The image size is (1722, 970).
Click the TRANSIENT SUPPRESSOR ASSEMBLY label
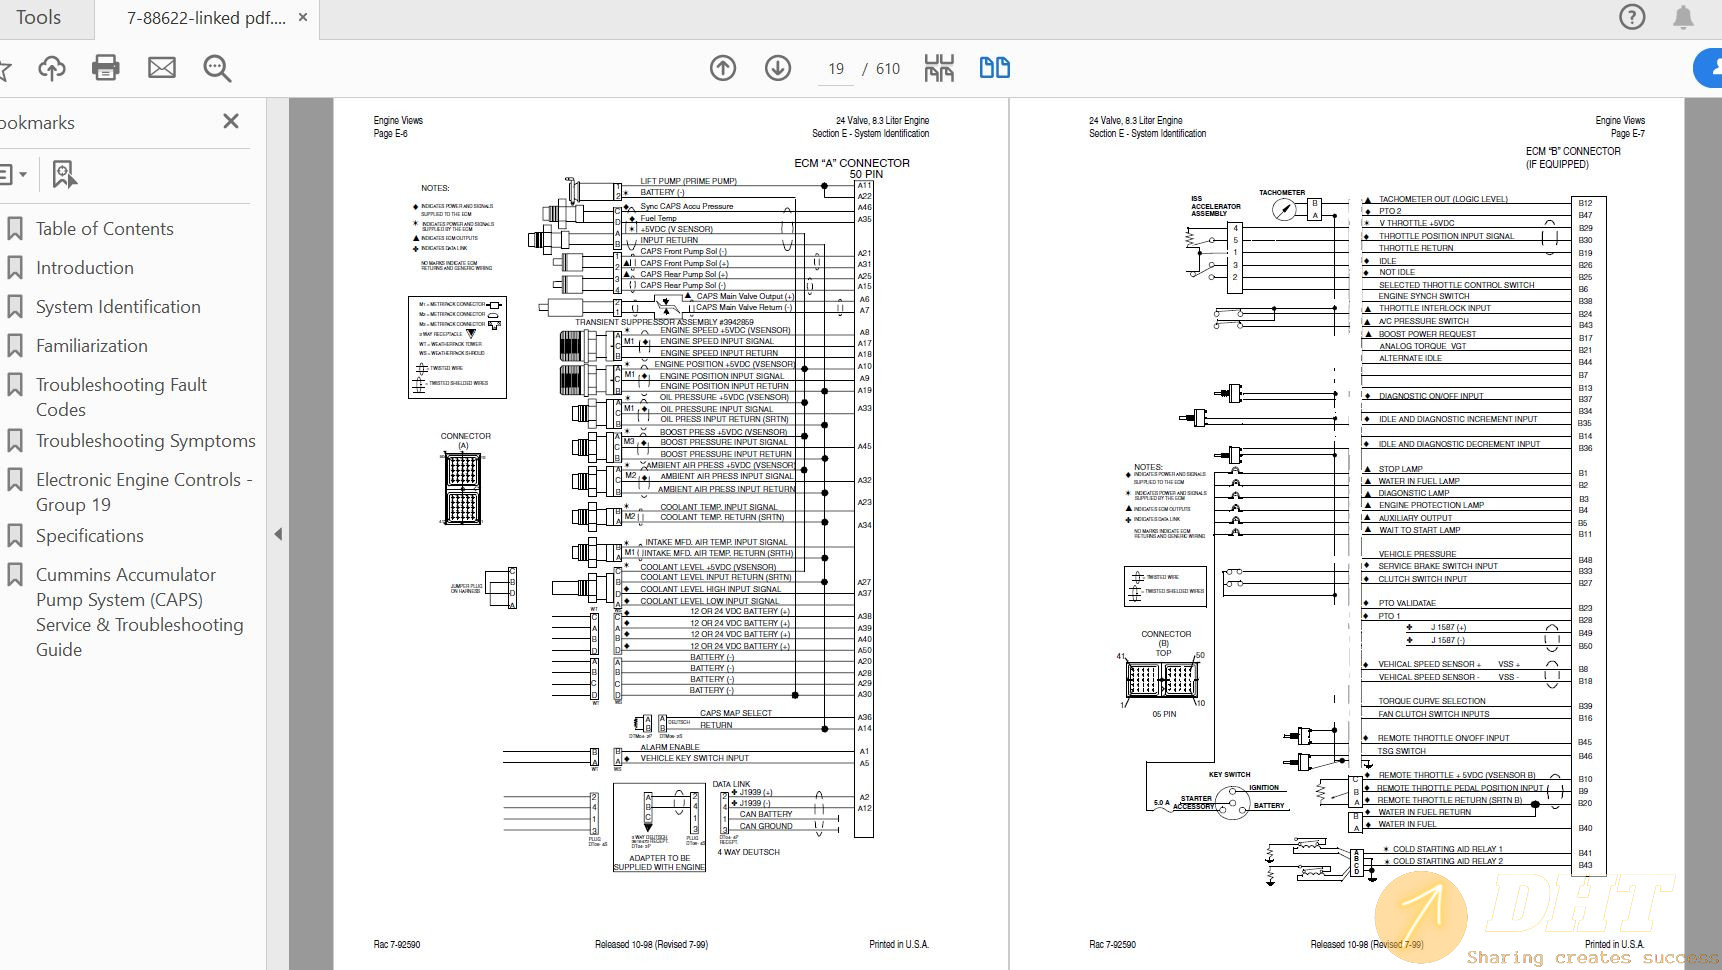tap(664, 322)
